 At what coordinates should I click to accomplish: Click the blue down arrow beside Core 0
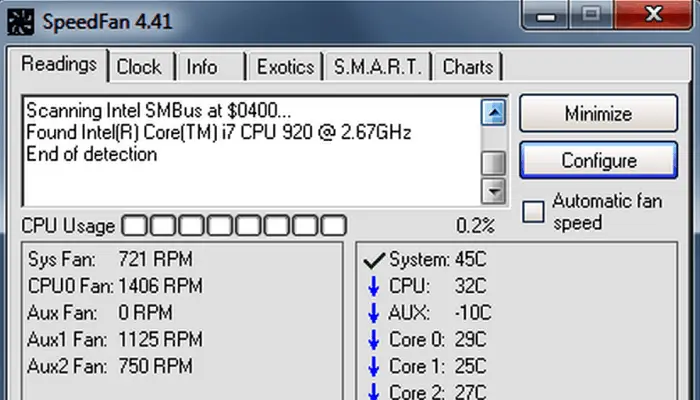374,340
